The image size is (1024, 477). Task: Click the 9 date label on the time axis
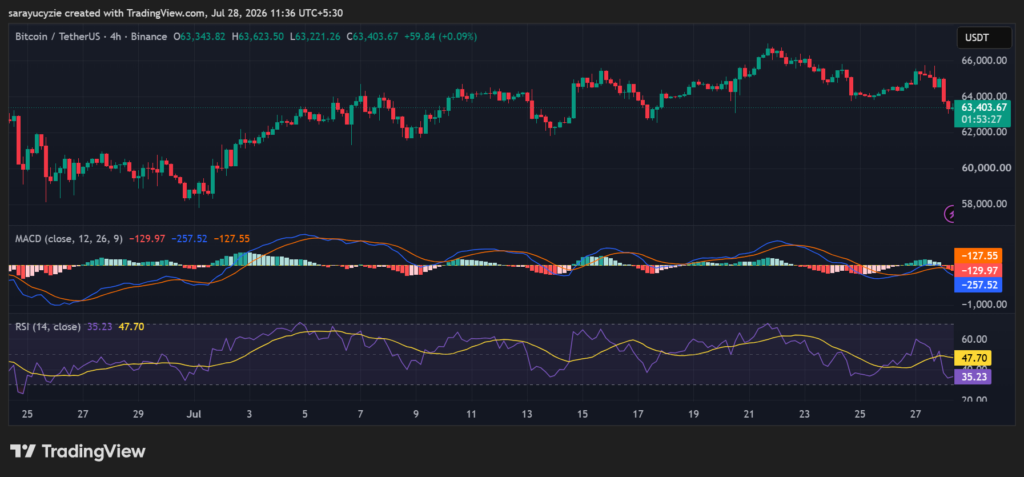(x=416, y=414)
